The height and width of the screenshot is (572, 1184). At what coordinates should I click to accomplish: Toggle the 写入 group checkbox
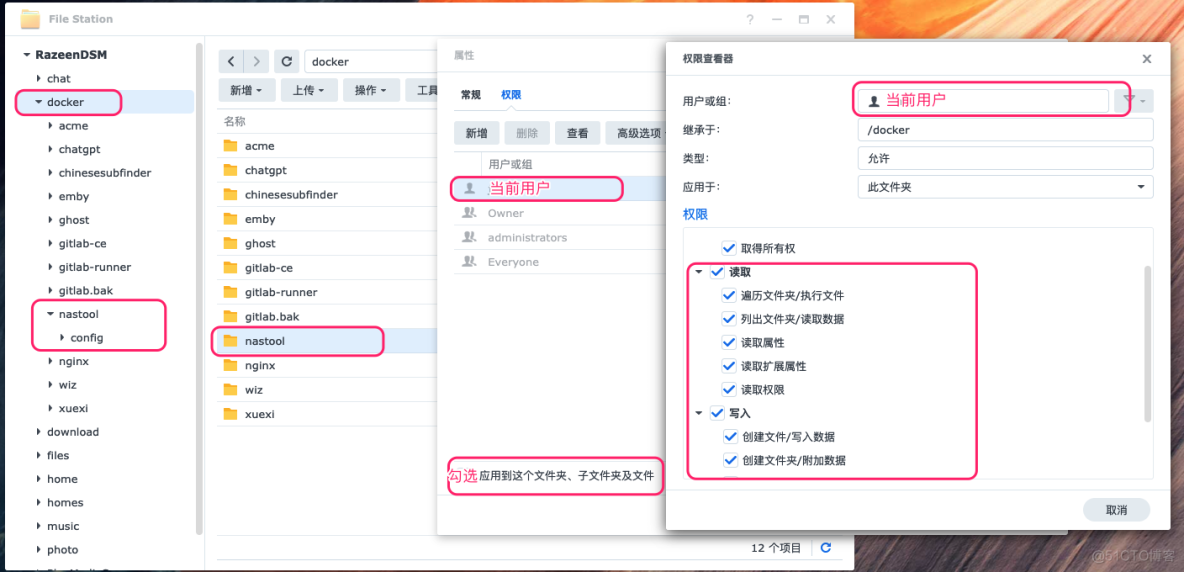pyautogui.click(x=717, y=413)
